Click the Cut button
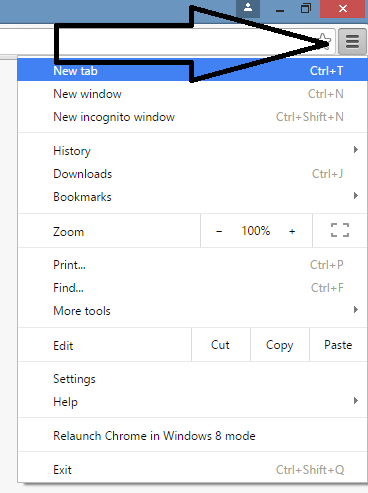368x493 pixels. click(x=221, y=345)
